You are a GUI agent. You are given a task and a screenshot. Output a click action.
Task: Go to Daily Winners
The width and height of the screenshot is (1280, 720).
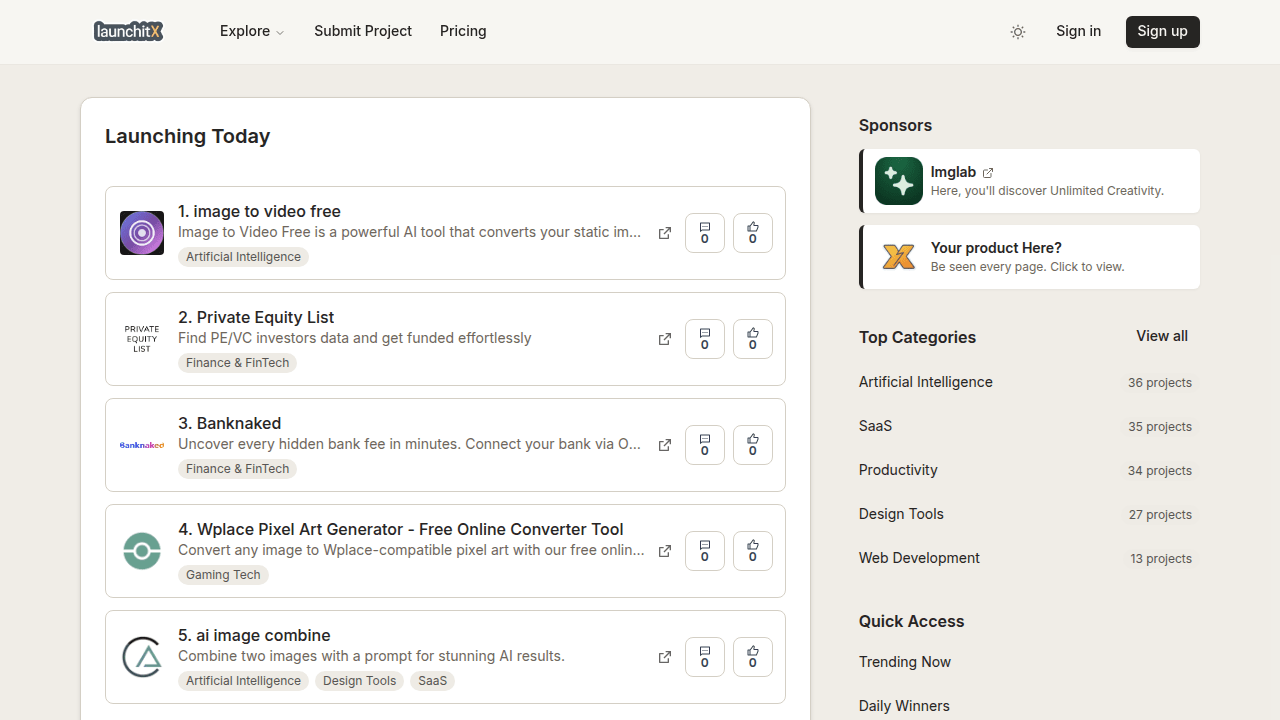pos(904,706)
